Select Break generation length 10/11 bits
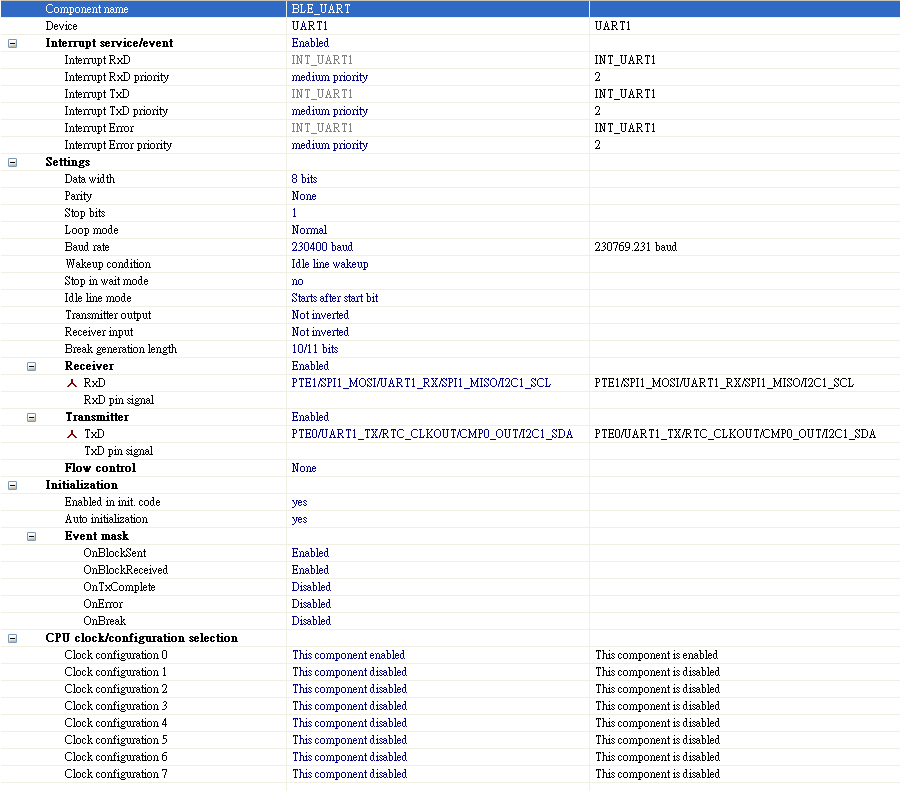This screenshot has width=900, height=791. click(315, 349)
